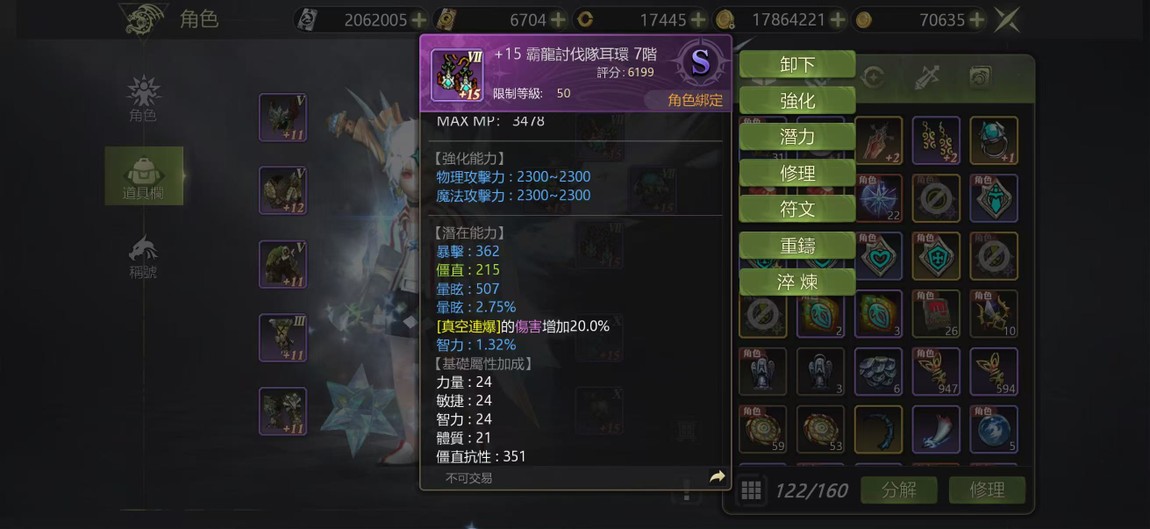Choose 符文 from the item action menu
Viewport: 1150px width, 529px height.
[797, 209]
